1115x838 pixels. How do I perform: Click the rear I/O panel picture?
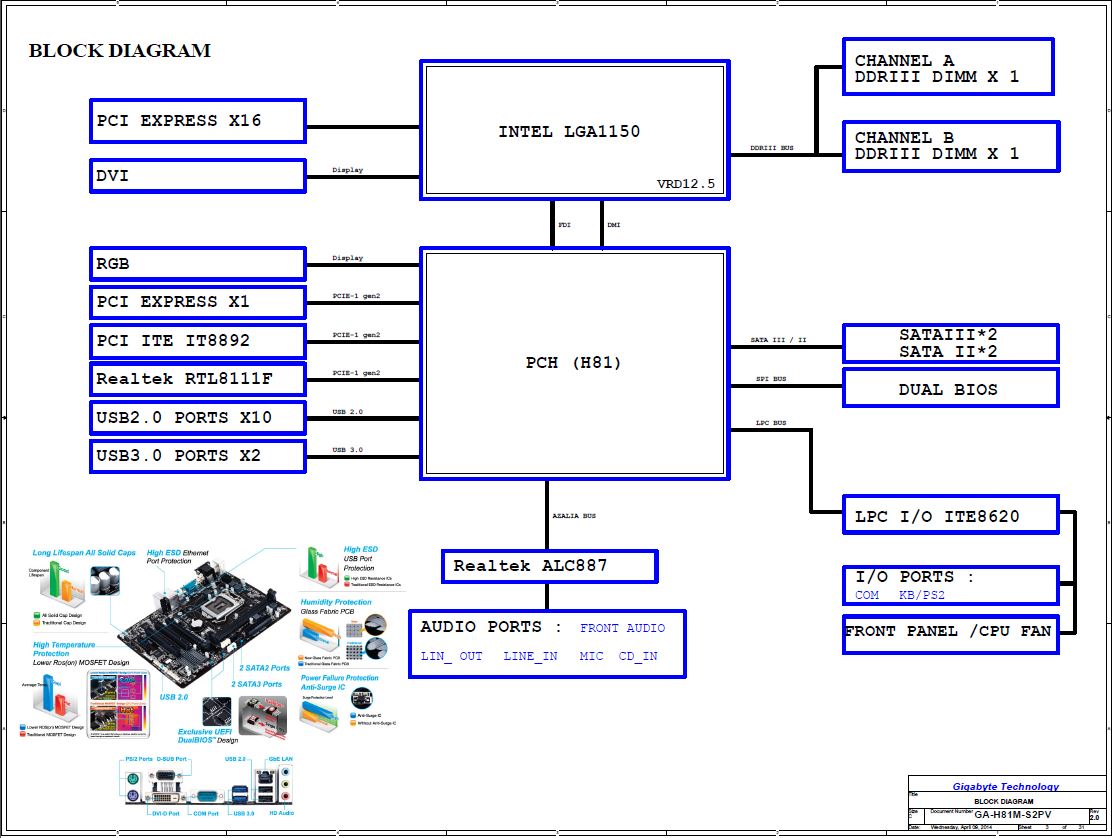(208, 786)
